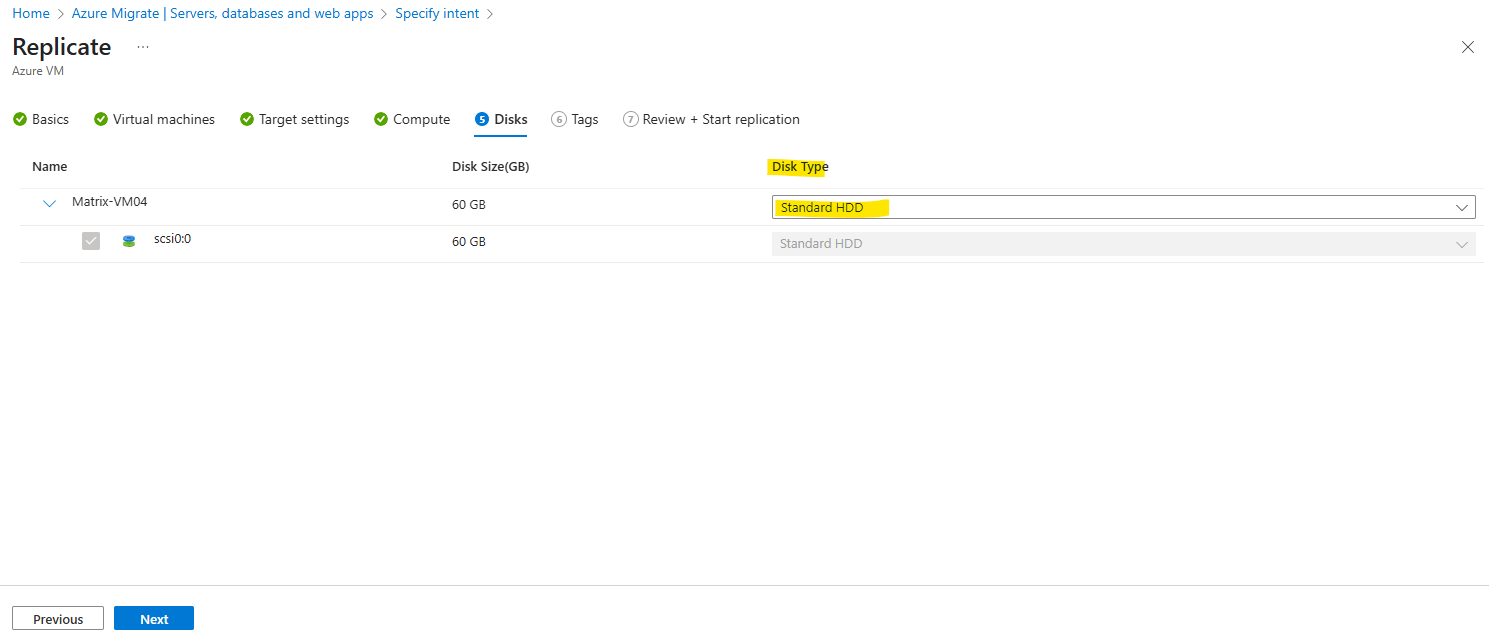The image size is (1489, 639).
Task: Collapse the Matrix-VM04 row
Action: click(50, 204)
